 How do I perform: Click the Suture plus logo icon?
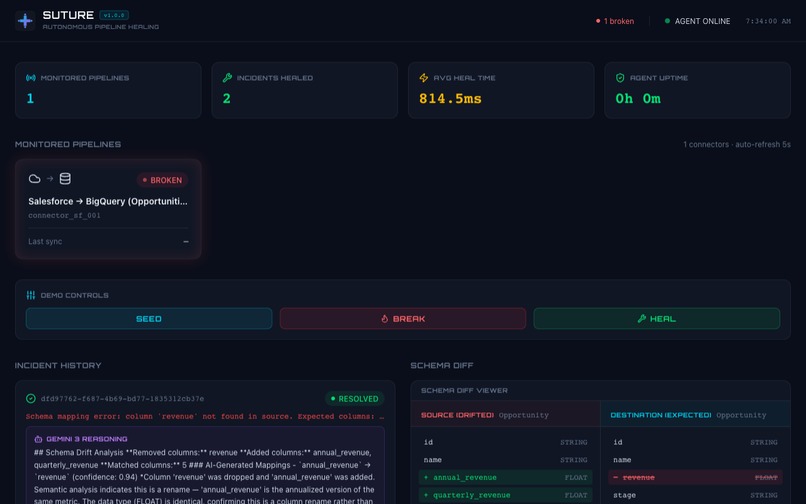25,21
